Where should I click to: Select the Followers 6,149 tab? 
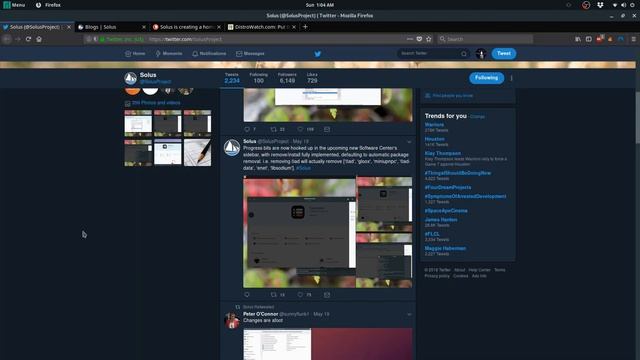(287, 78)
